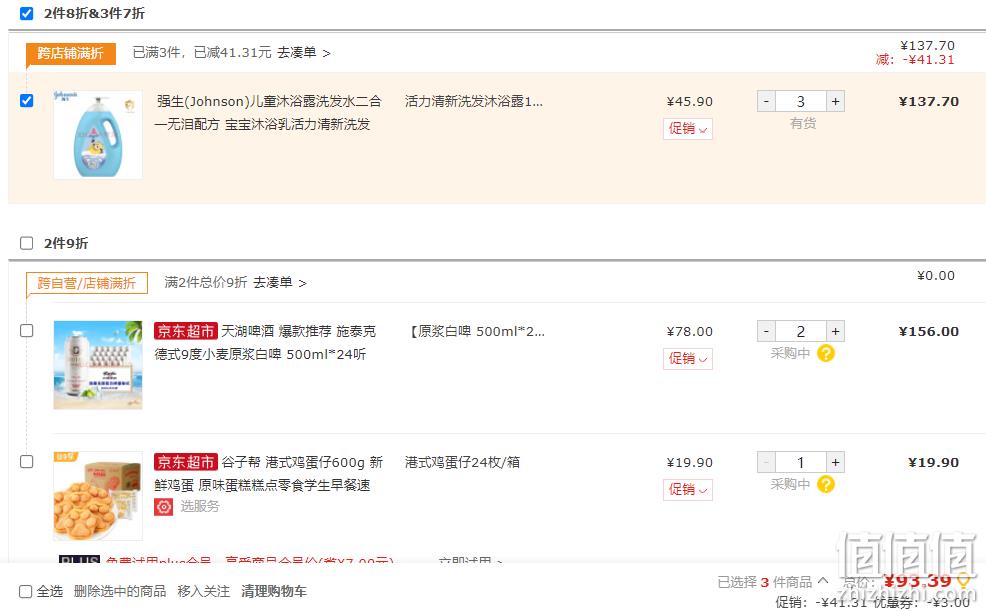Image resolution: width=986 pixels, height=611 pixels.
Task: Click the egg cake quantity field
Action: click(800, 462)
